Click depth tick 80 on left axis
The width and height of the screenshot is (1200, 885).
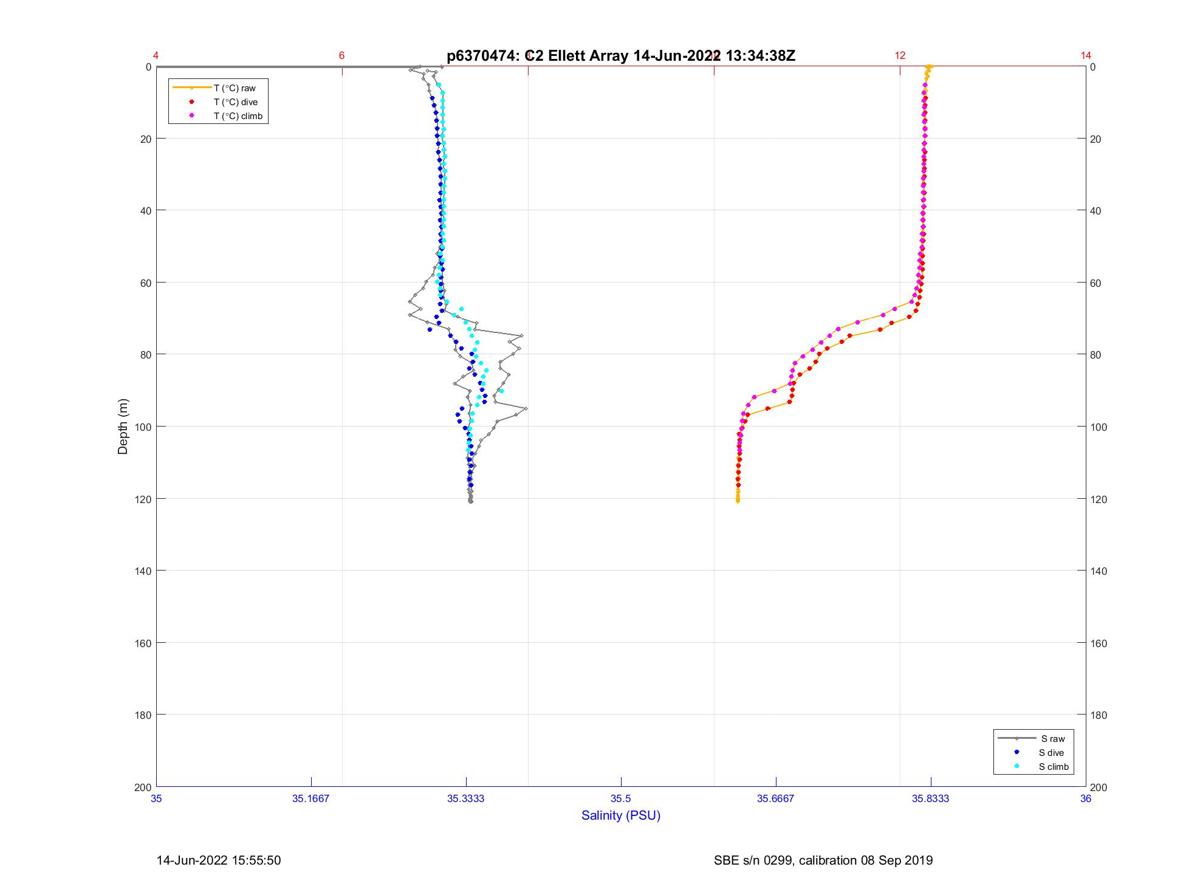pyautogui.click(x=145, y=355)
